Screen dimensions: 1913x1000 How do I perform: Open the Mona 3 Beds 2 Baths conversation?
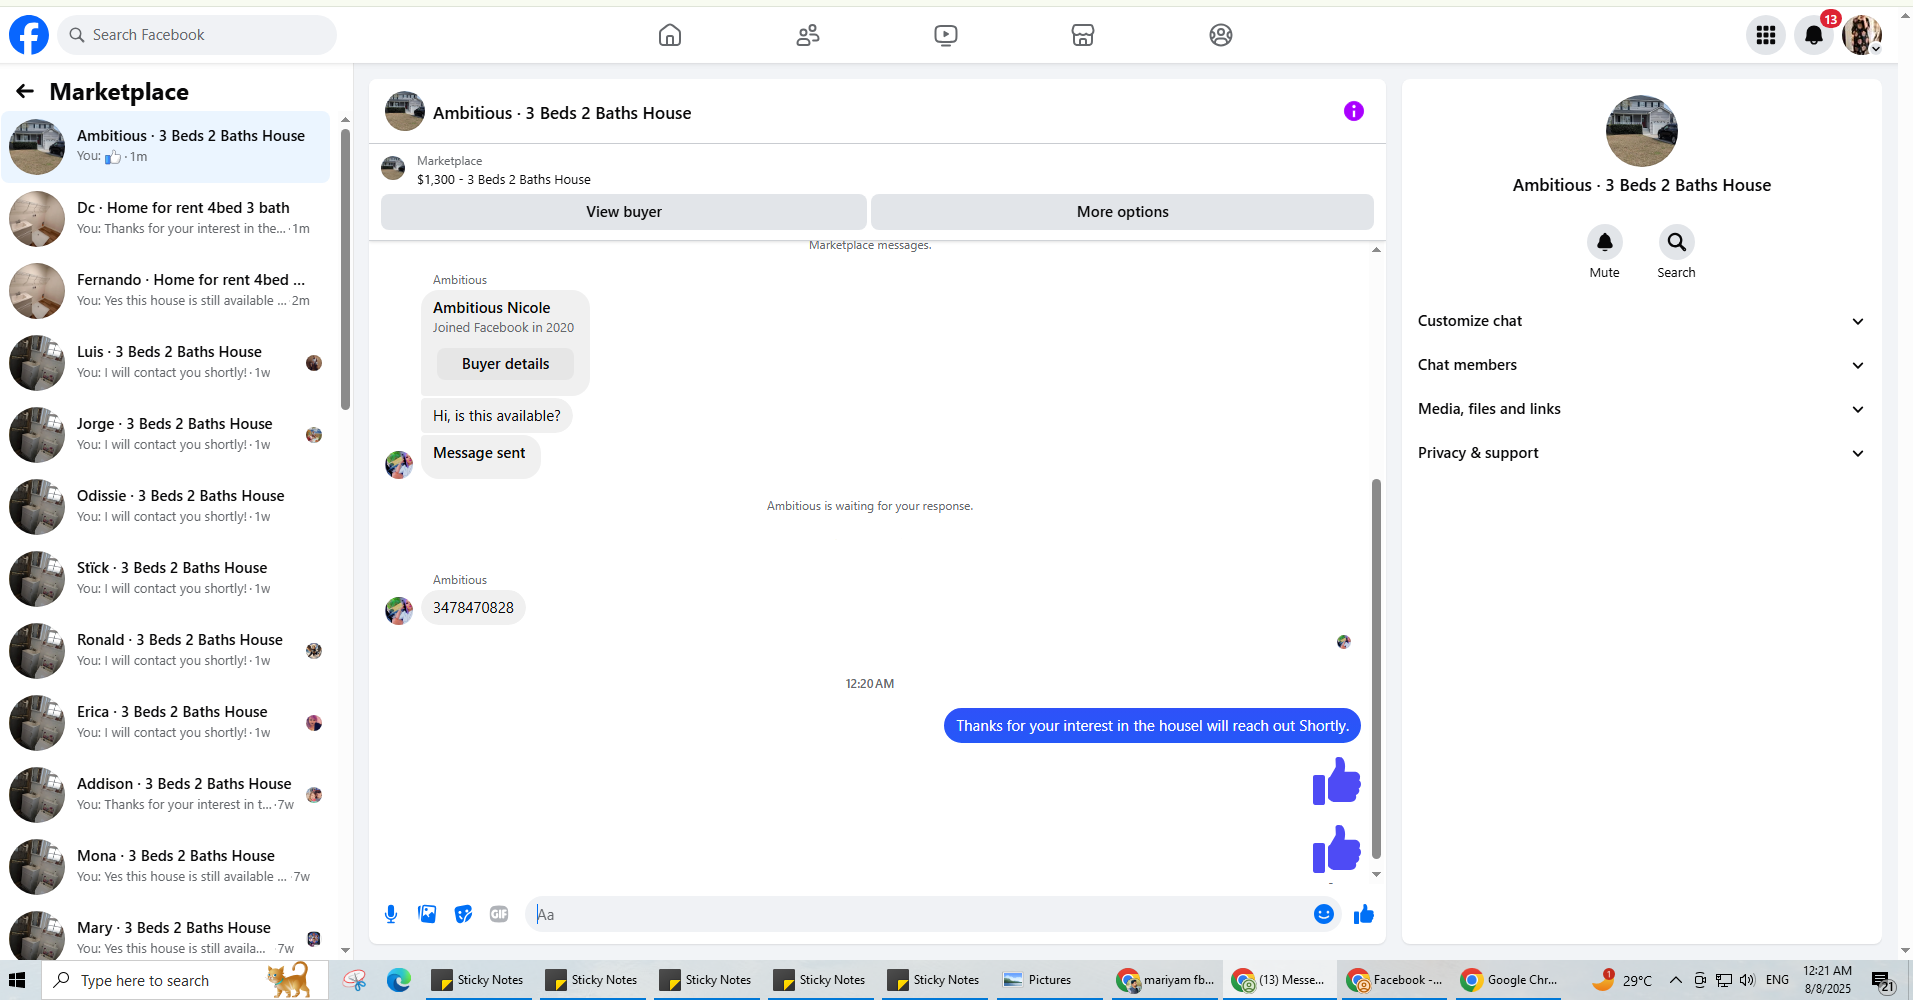click(166, 867)
